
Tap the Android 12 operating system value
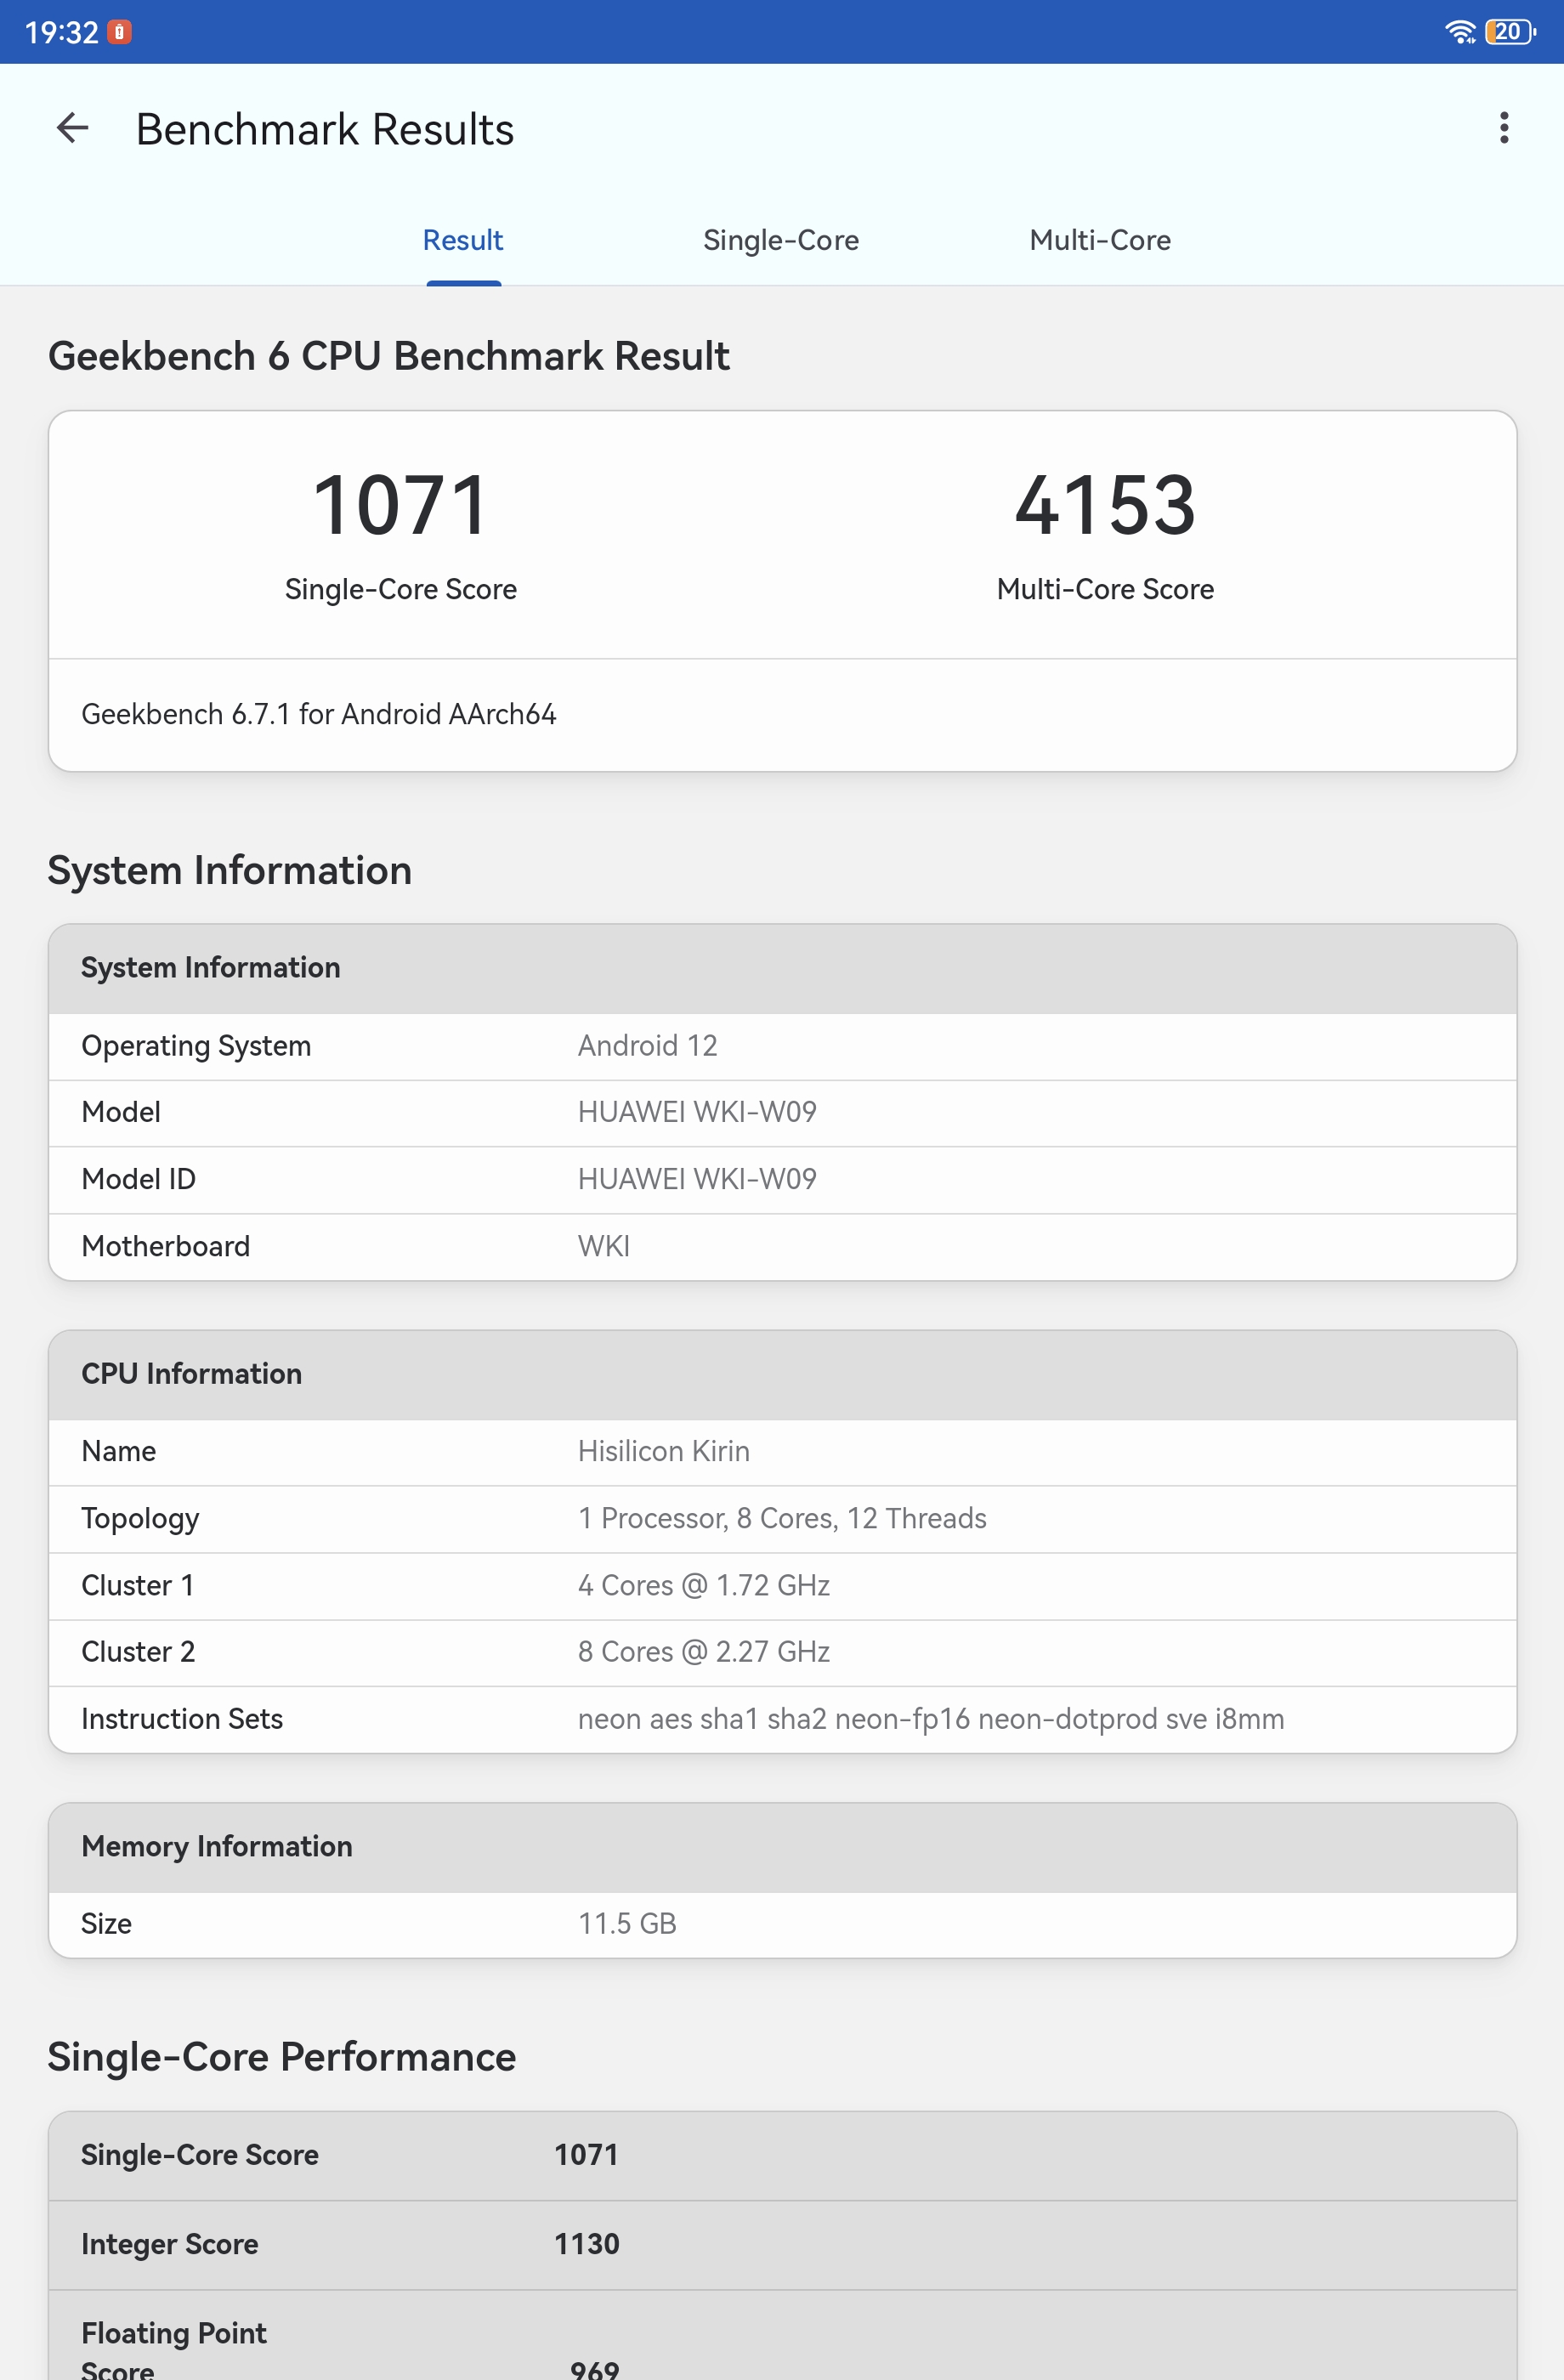[648, 1046]
